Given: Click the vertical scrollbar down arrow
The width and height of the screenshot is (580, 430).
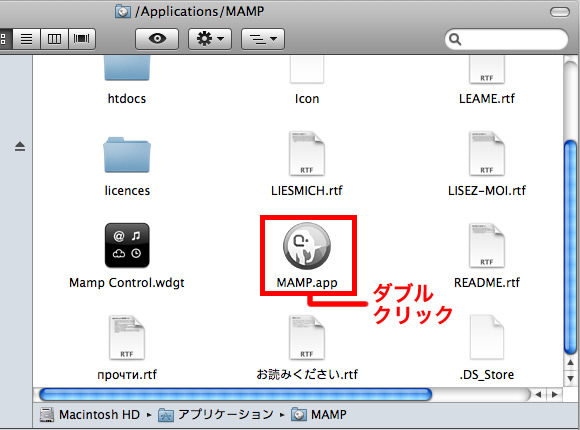Looking at the screenshot, I should [570, 379].
